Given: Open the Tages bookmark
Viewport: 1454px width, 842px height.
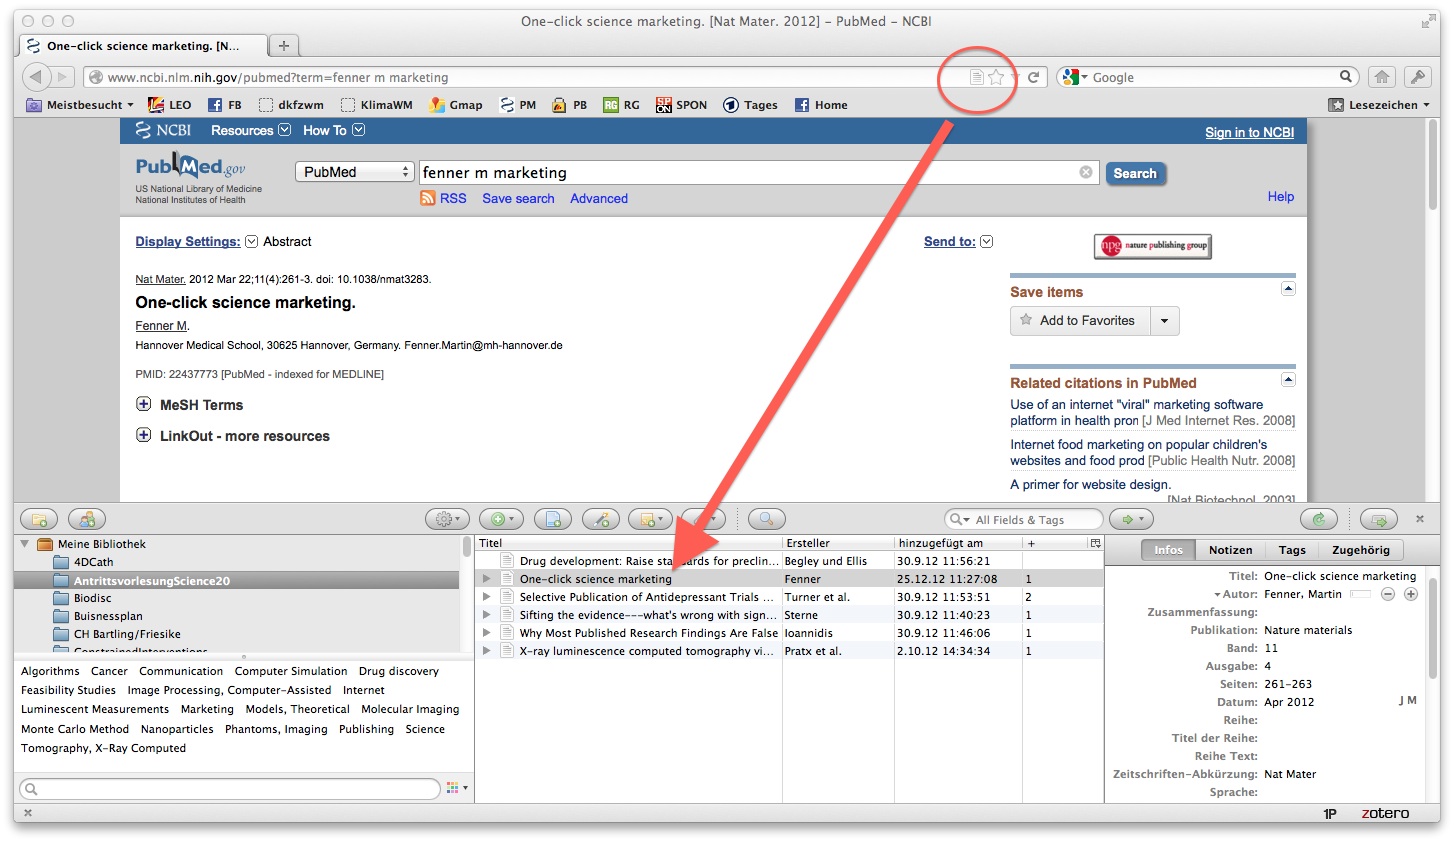Looking at the screenshot, I should 751,105.
